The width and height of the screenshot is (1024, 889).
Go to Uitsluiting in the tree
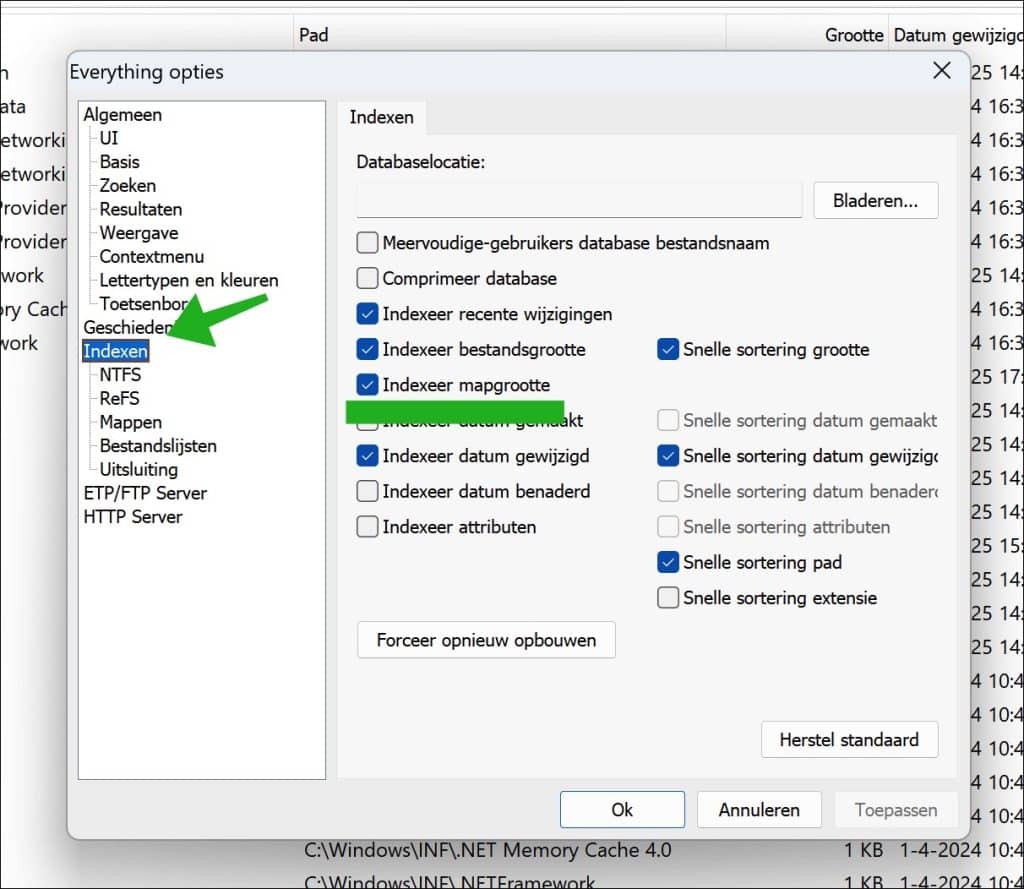[138, 469]
